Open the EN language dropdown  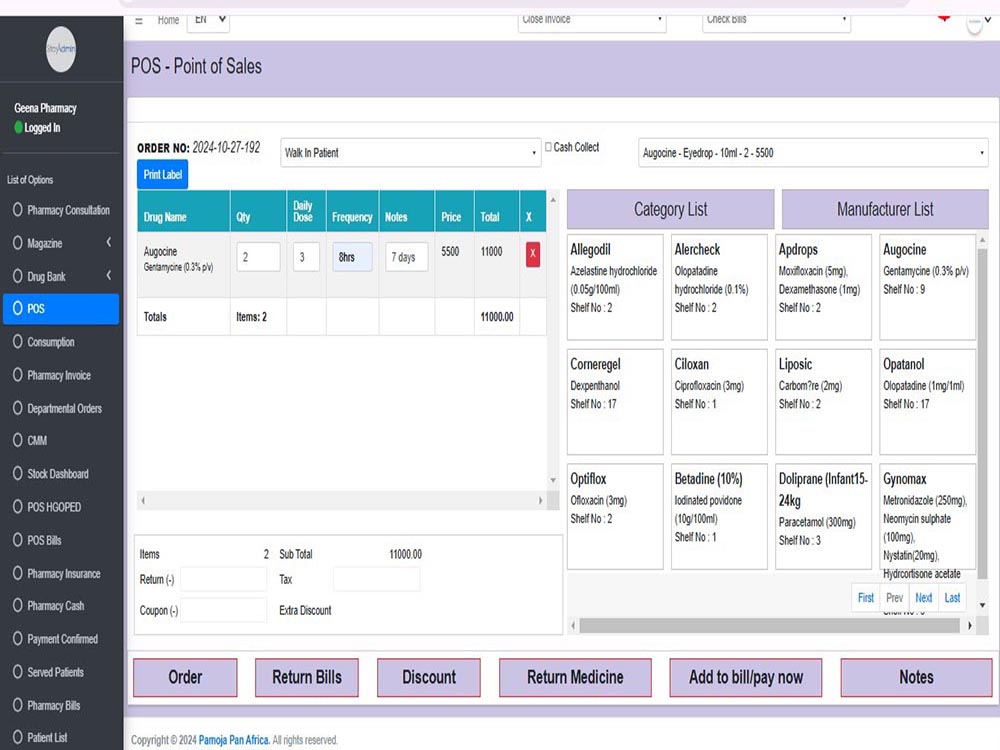[209, 21]
